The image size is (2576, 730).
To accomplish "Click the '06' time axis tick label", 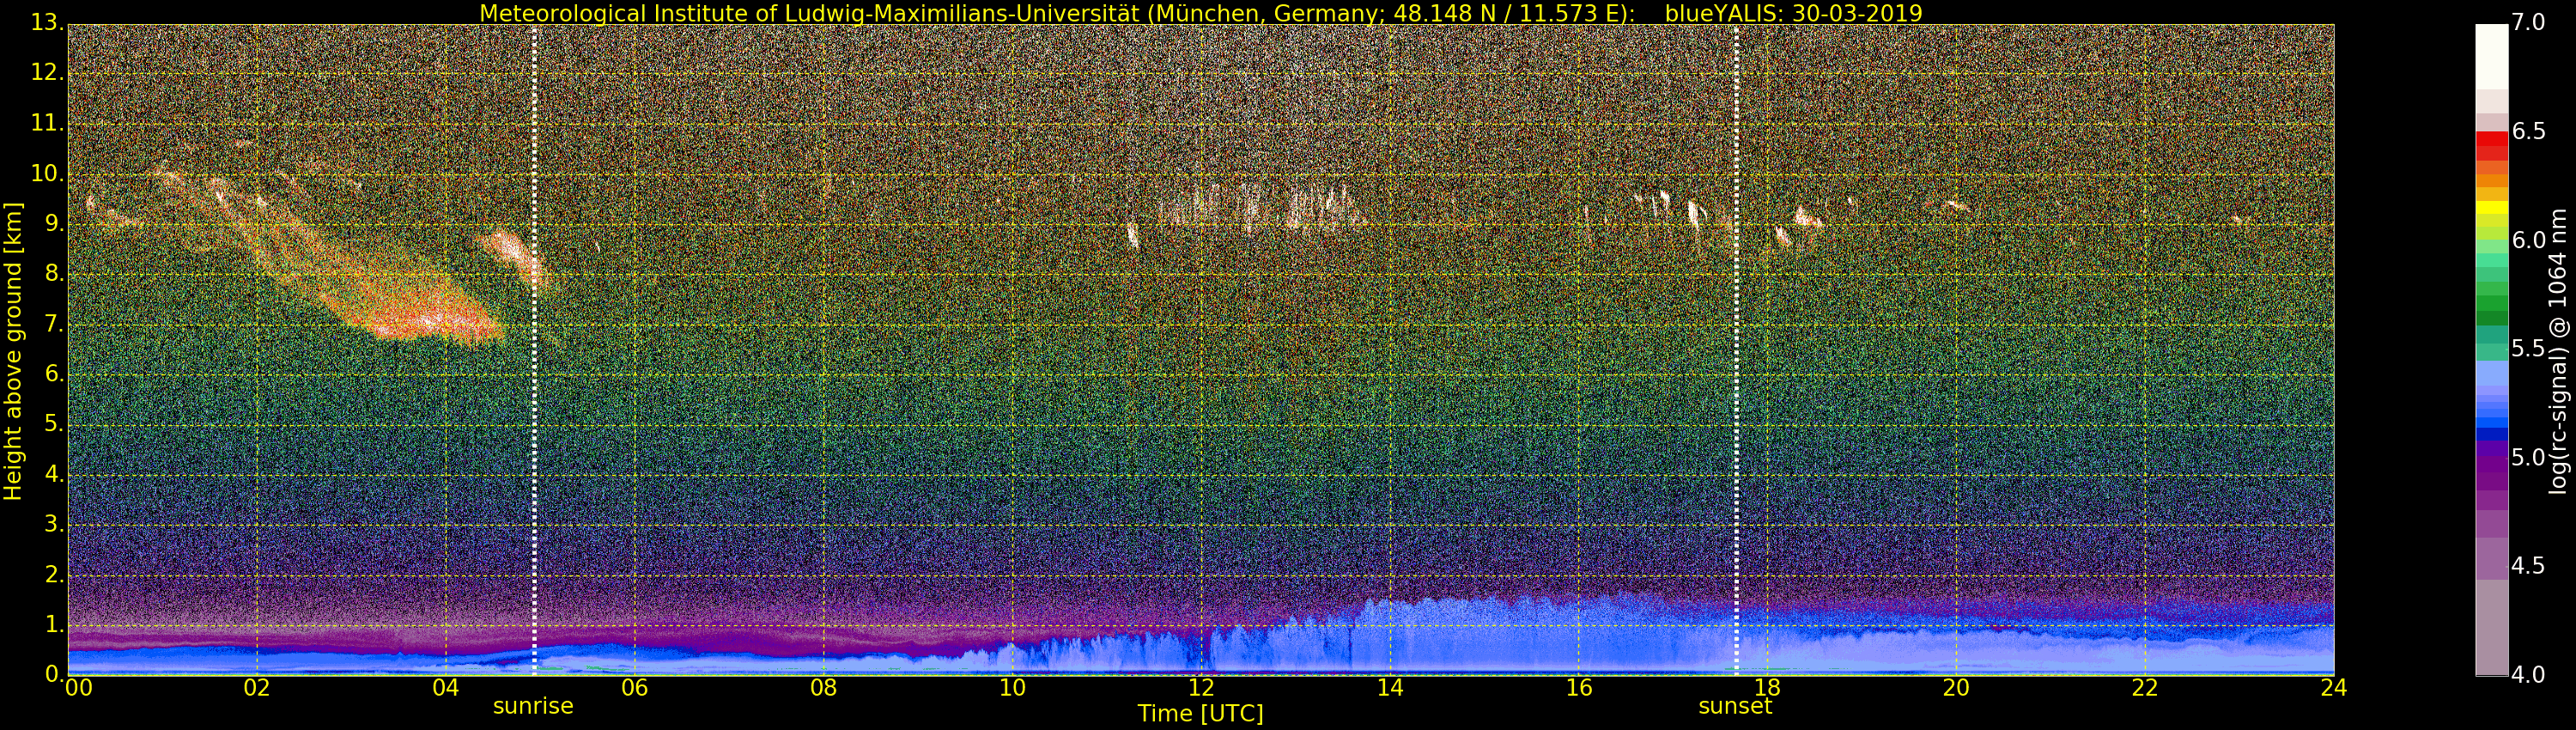I will click(x=635, y=687).
